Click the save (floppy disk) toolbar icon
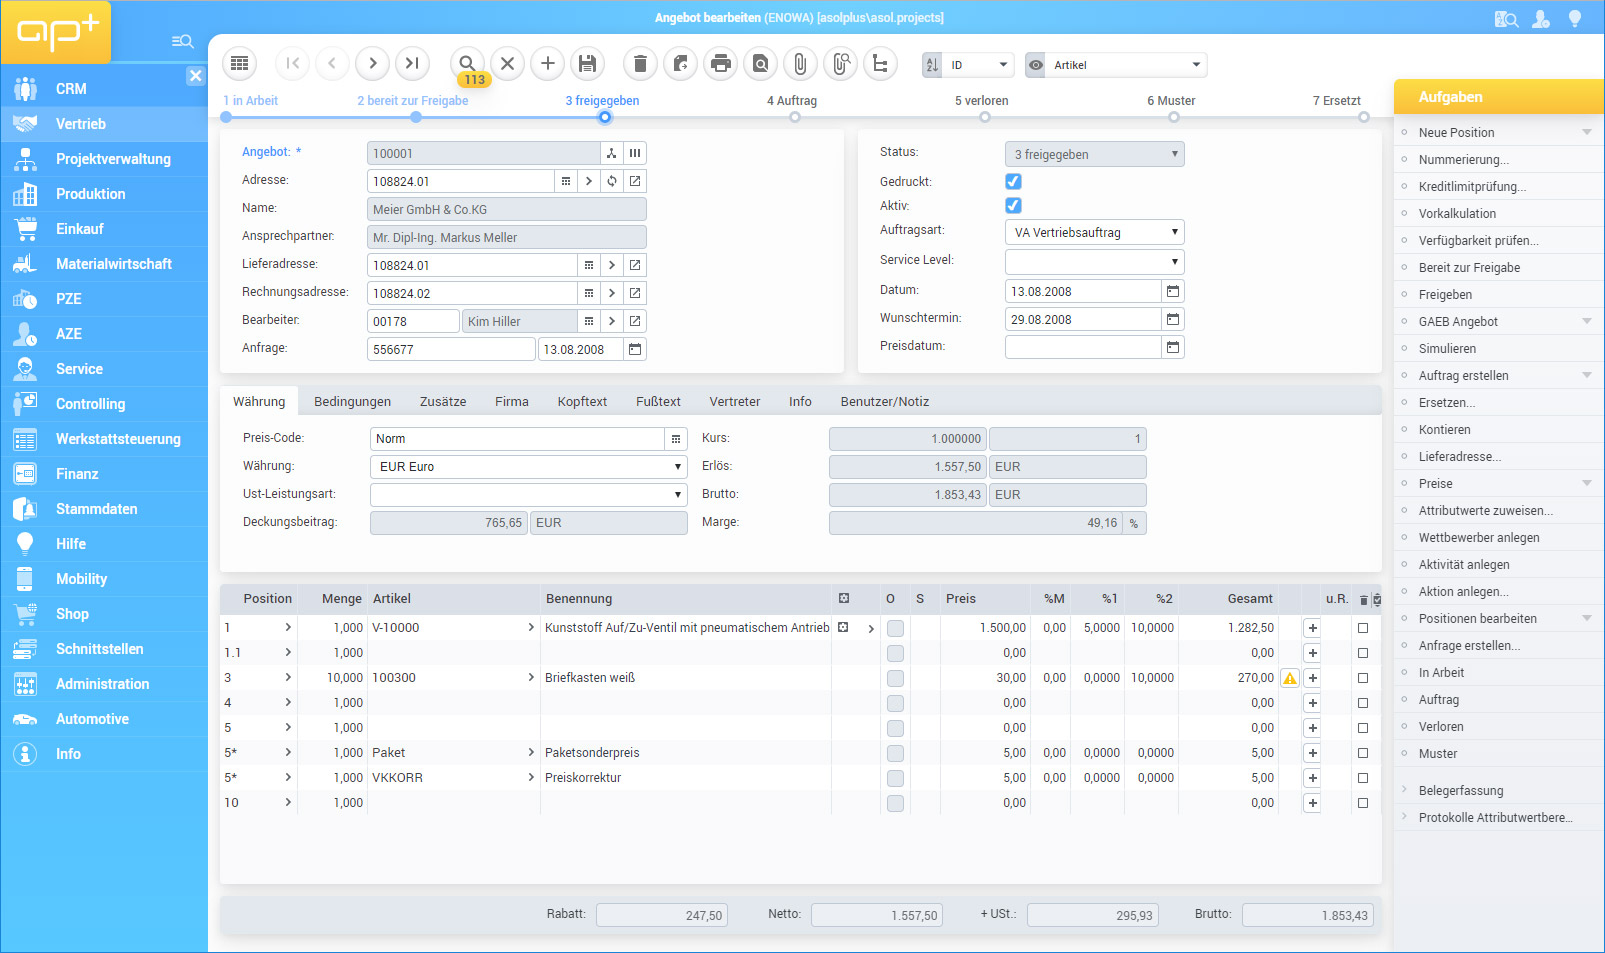Image resolution: width=1605 pixels, height=953 pixels. pyautogui.click(x=588, y=64)
